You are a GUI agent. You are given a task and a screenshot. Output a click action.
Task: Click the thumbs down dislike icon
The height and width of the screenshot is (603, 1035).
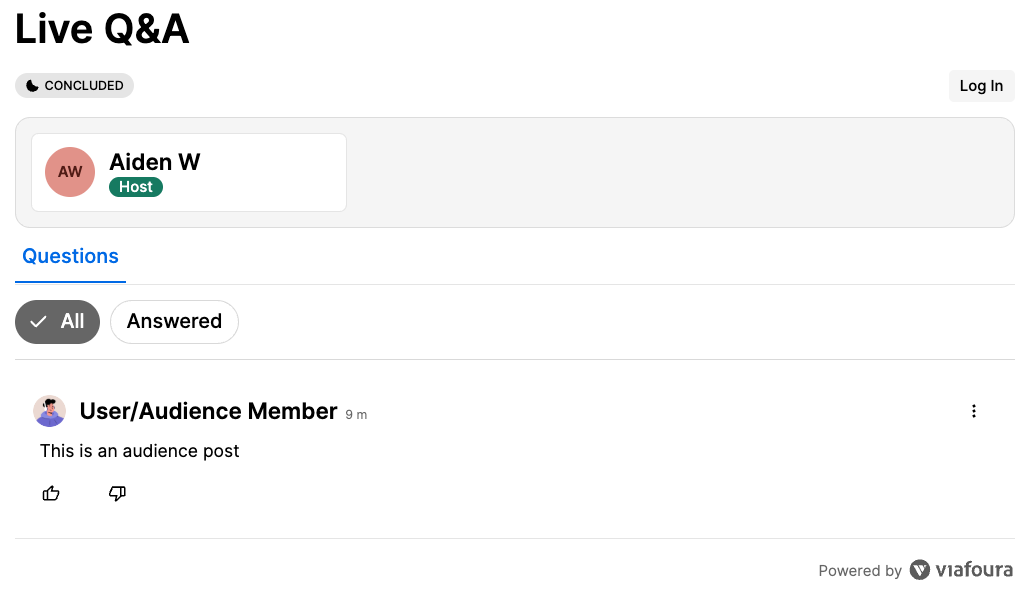point(117,493)
